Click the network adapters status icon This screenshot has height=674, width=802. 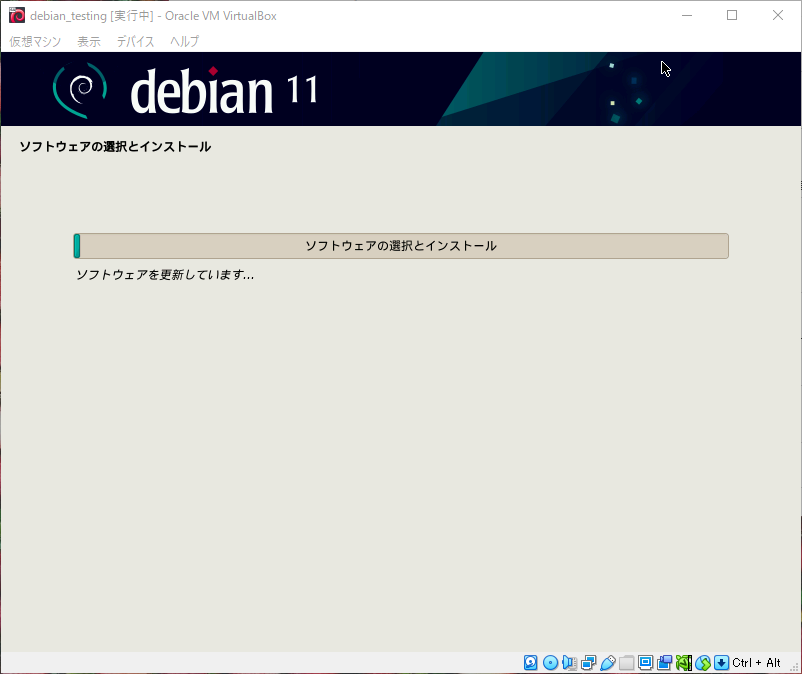point(589,663)
